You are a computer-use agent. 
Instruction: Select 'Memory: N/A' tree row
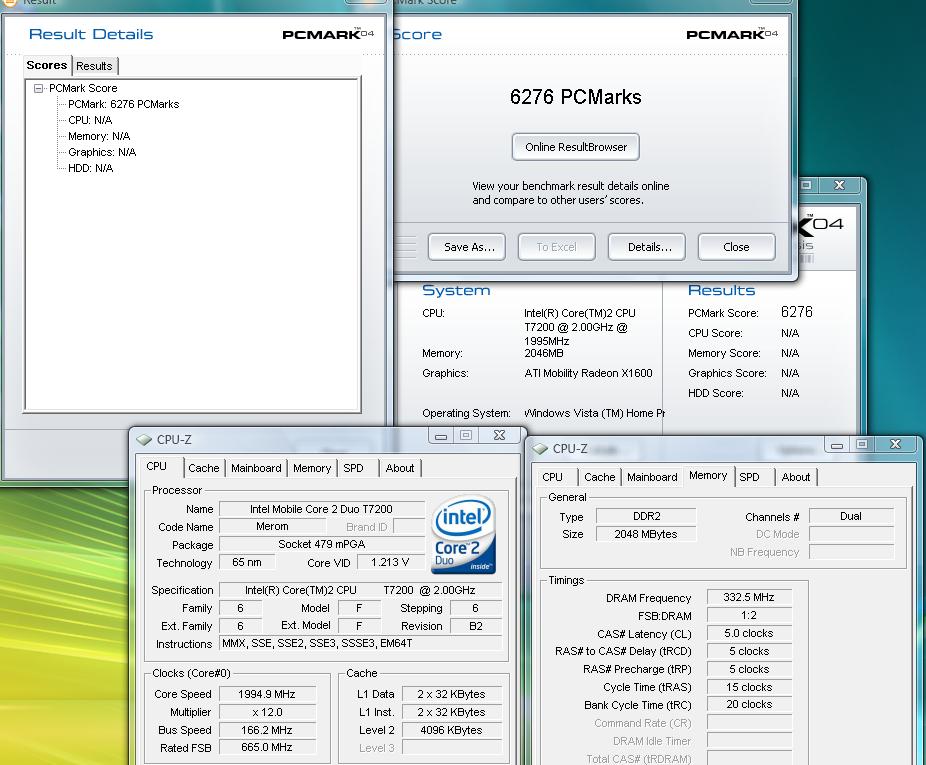[x=99, y=136]
